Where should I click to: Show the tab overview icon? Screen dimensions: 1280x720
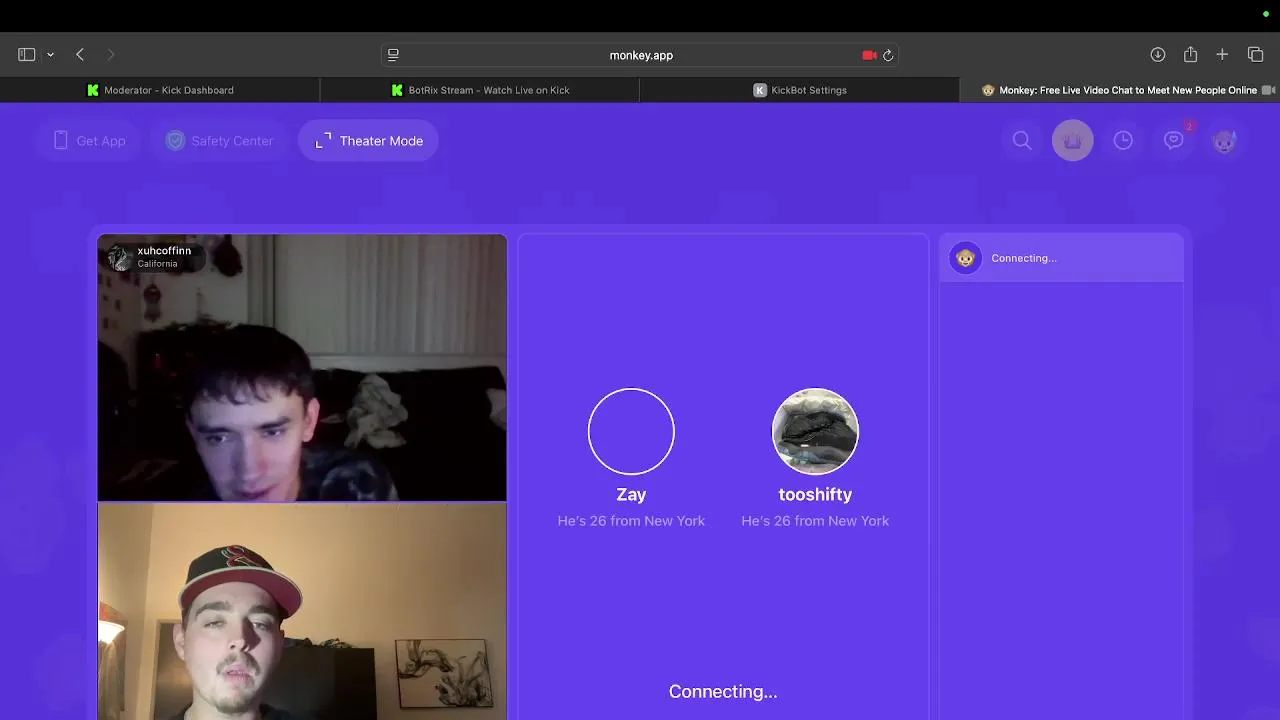coord(1256,55)
